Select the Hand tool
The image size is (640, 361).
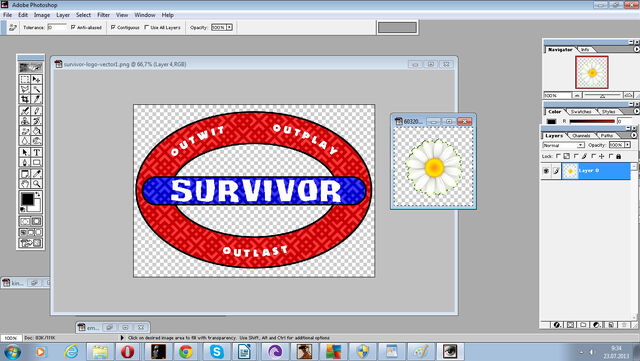pos(25,184)
